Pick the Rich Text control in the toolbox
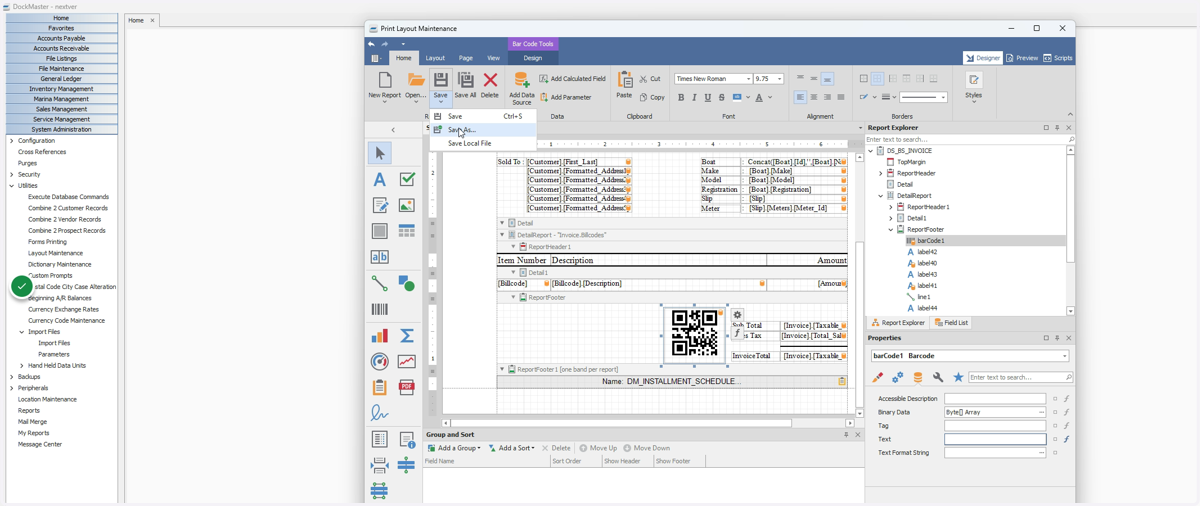The image size is (1200, 506). (379, 205)
